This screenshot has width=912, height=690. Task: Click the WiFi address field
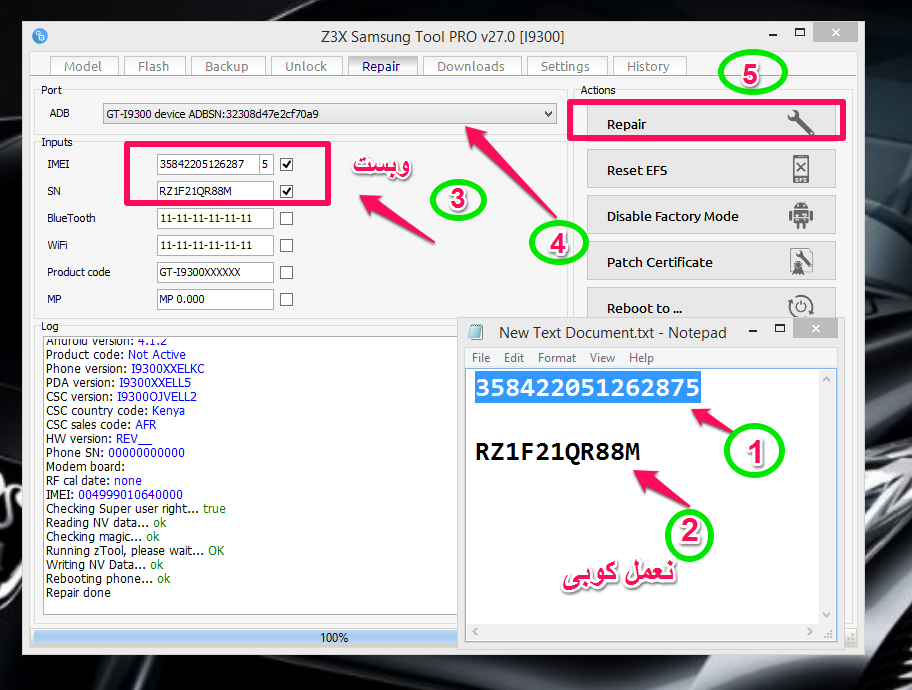[x=215, y=246]
